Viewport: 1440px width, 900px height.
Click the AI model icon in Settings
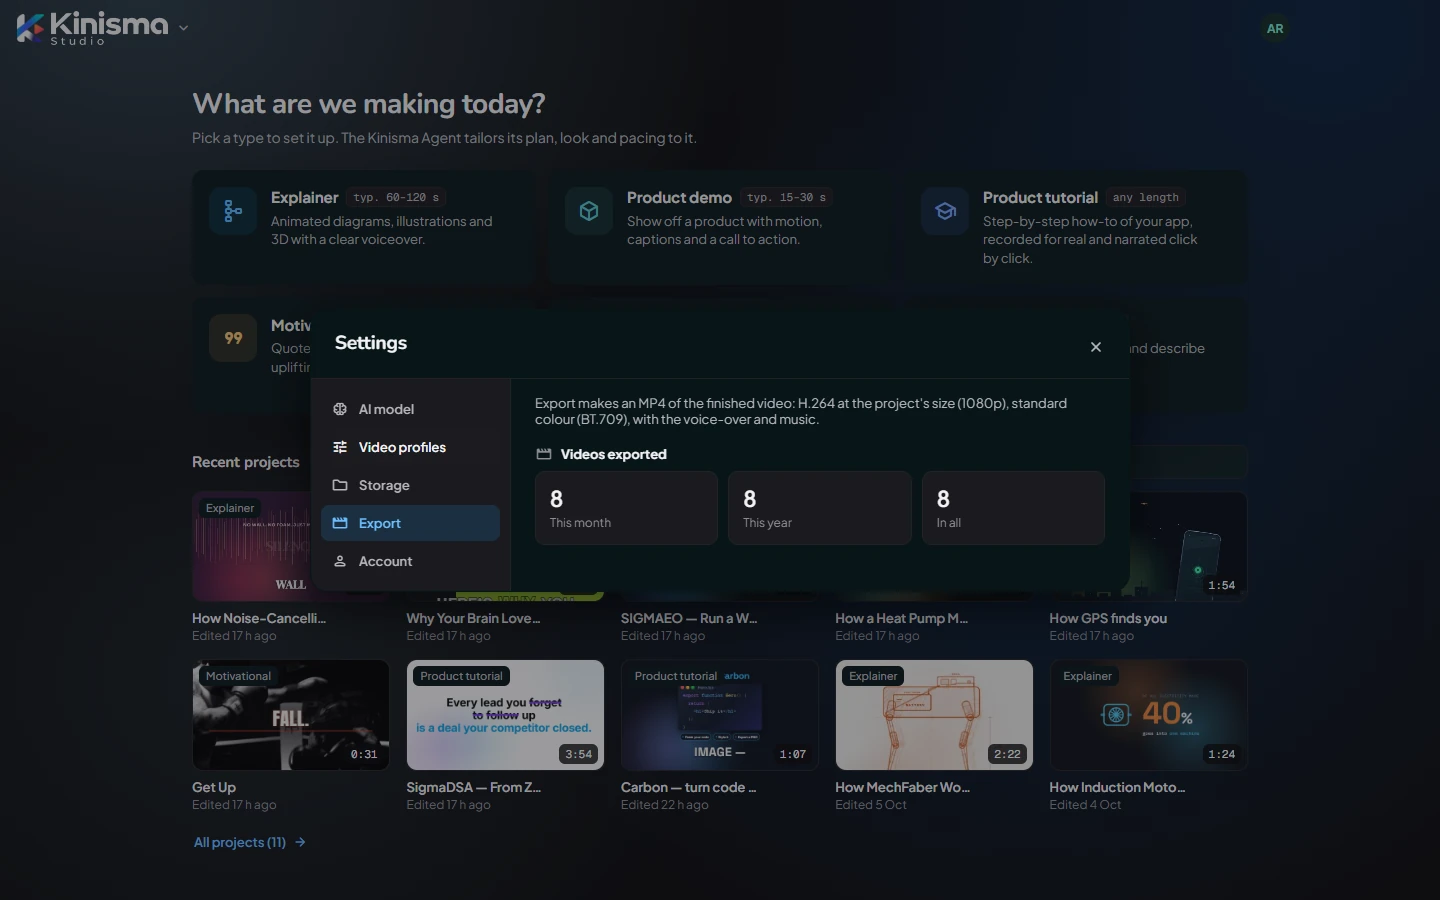click(340, 409)
